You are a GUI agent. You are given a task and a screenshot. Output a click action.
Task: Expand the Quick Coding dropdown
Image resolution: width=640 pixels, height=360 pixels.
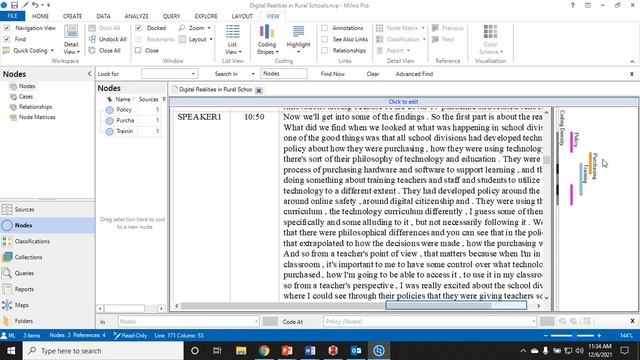52,51
